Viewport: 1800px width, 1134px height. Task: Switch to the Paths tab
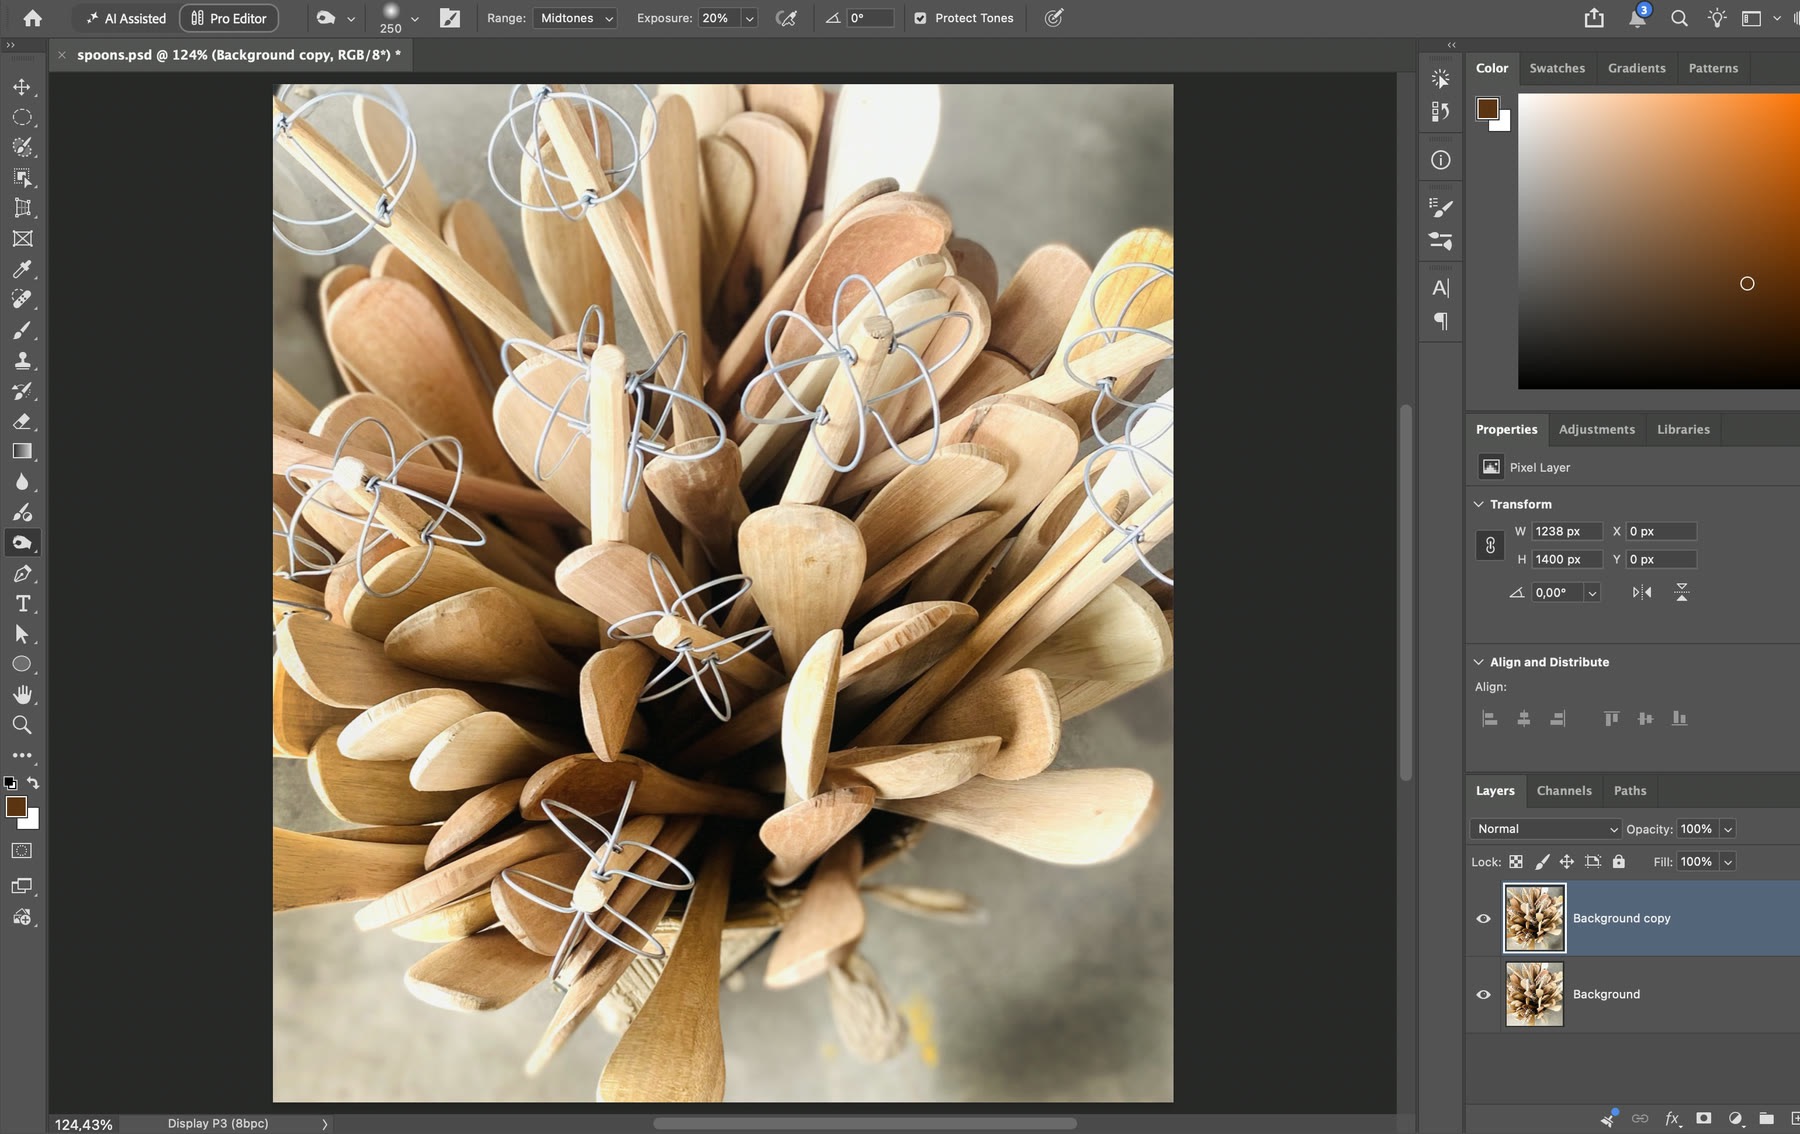click(1630, 790)
